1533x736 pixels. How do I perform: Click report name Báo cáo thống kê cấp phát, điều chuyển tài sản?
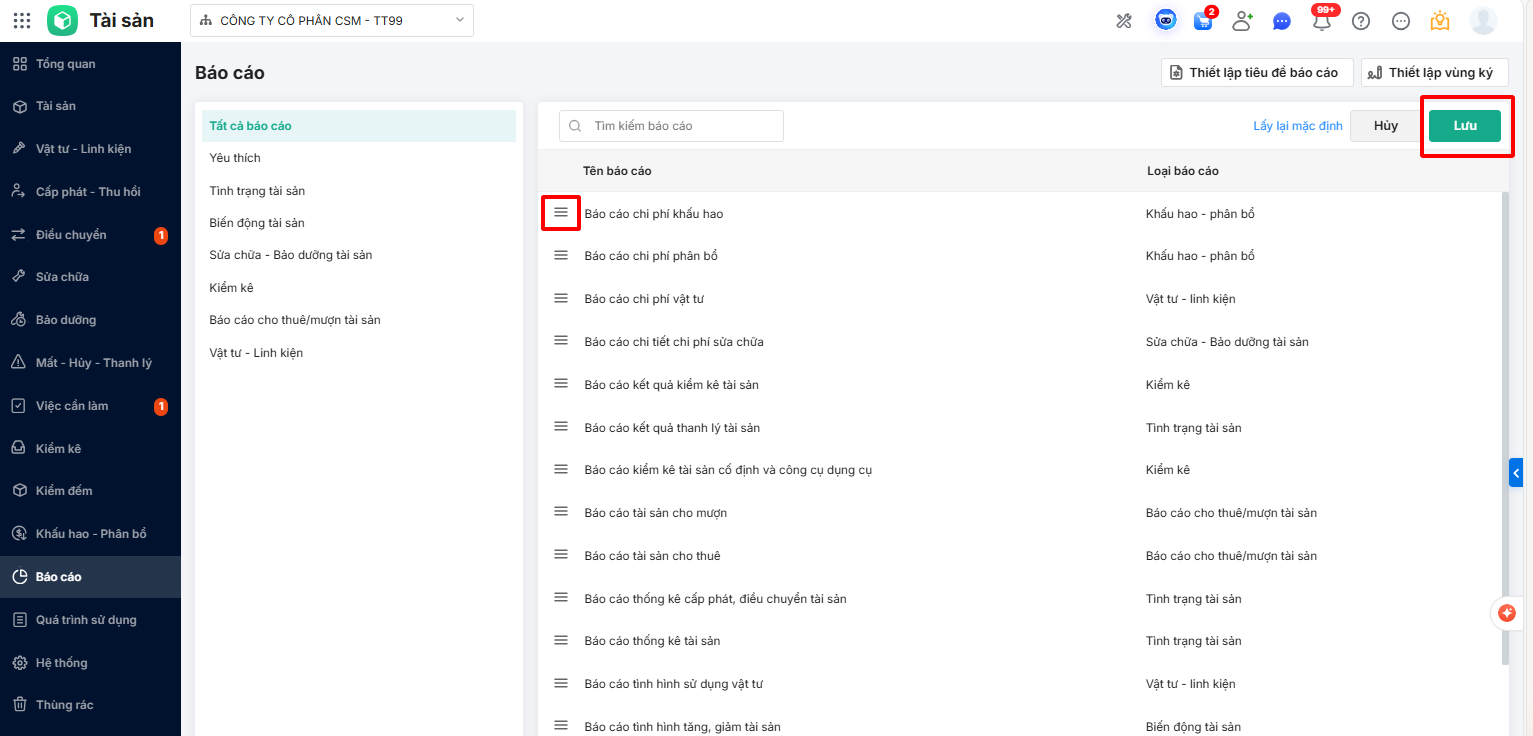pos(715,599)
